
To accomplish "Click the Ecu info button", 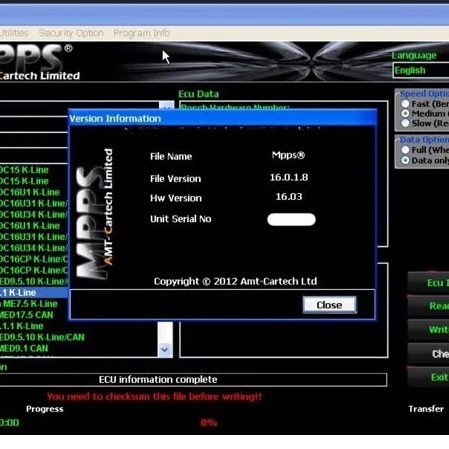I will [x=428, y=283].
